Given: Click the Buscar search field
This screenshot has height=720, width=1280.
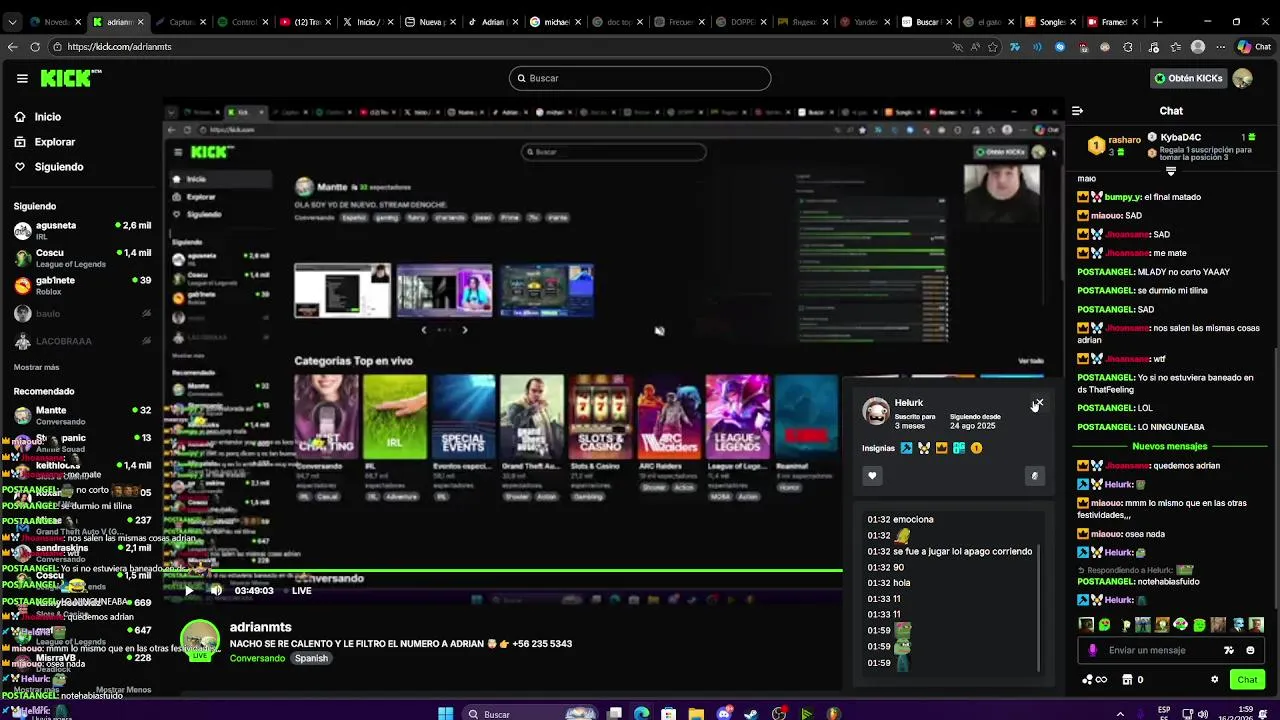Looking at the screenshot, I should 640,78.
